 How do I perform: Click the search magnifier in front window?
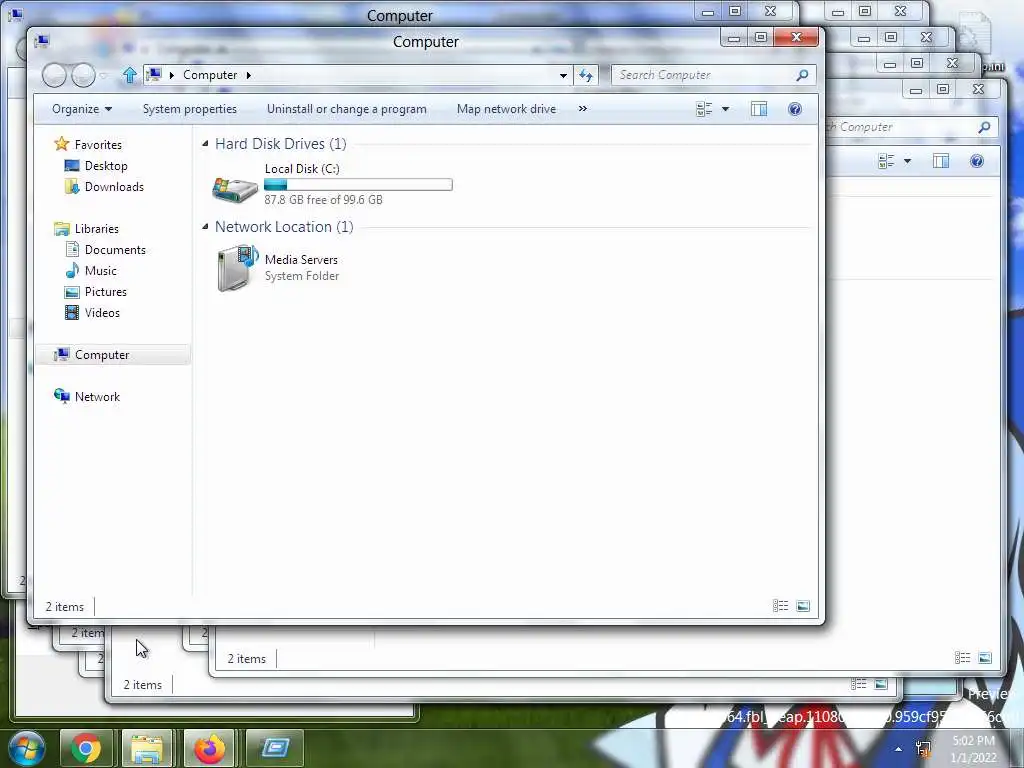click(802, 75)
